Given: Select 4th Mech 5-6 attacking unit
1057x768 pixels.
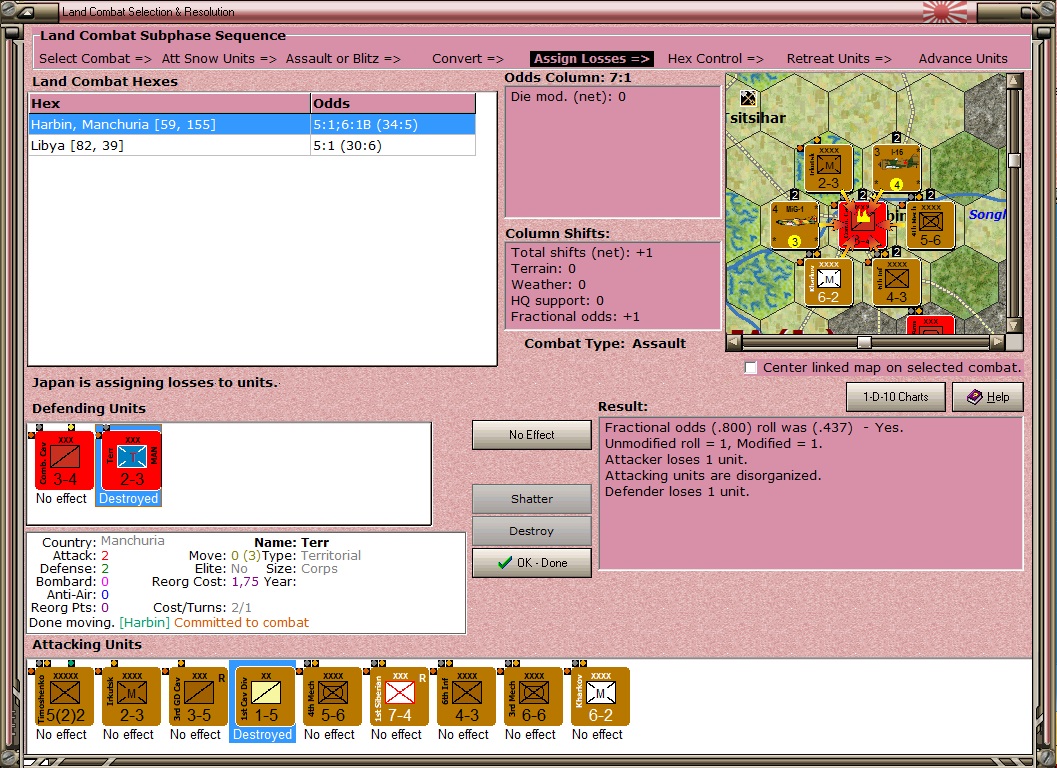Looking at the screenshot, I should (332, 697).
